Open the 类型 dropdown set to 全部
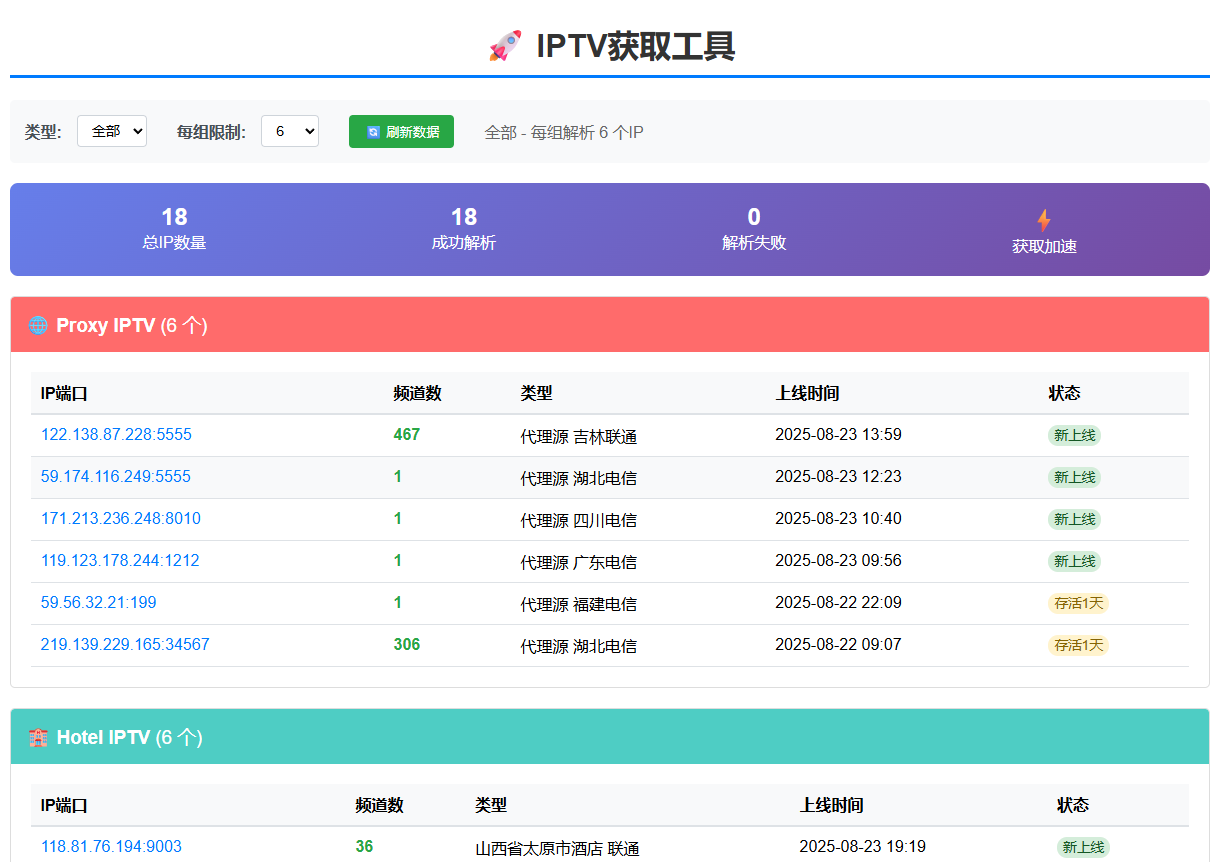1215x862 pixels. click(112, 131)
